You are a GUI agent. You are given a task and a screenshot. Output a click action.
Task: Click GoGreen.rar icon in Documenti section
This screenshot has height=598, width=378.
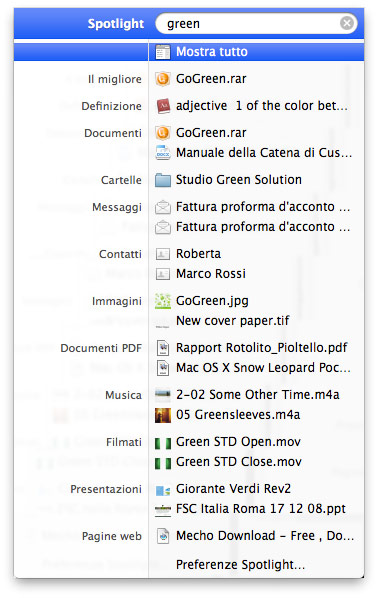163,133
